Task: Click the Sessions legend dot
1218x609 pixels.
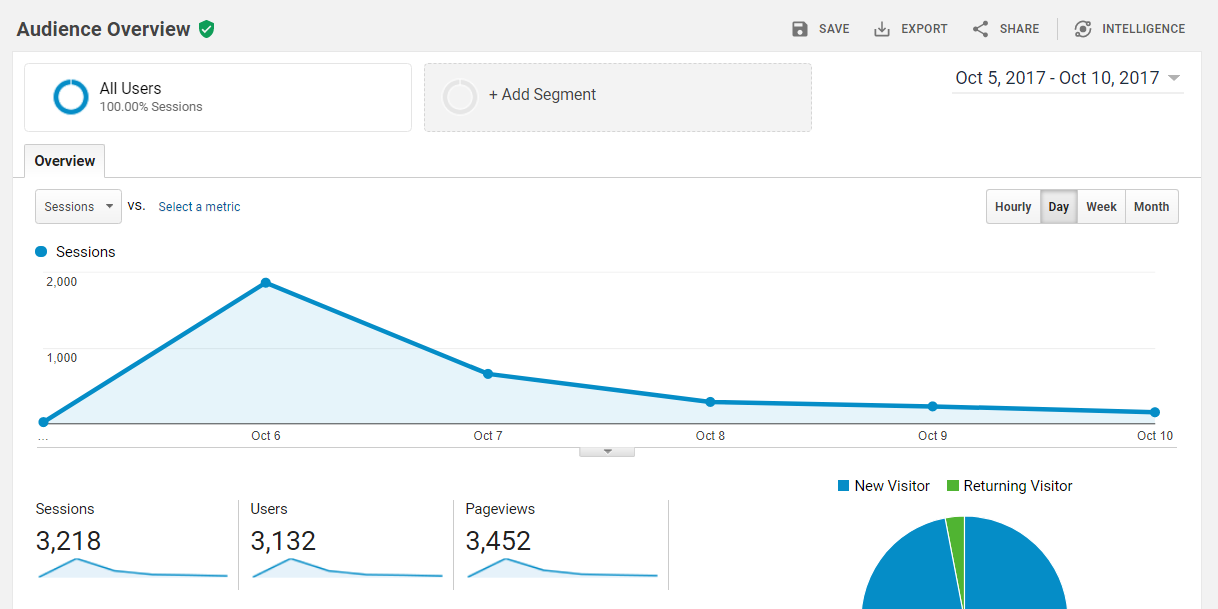Action: point(41,252)
